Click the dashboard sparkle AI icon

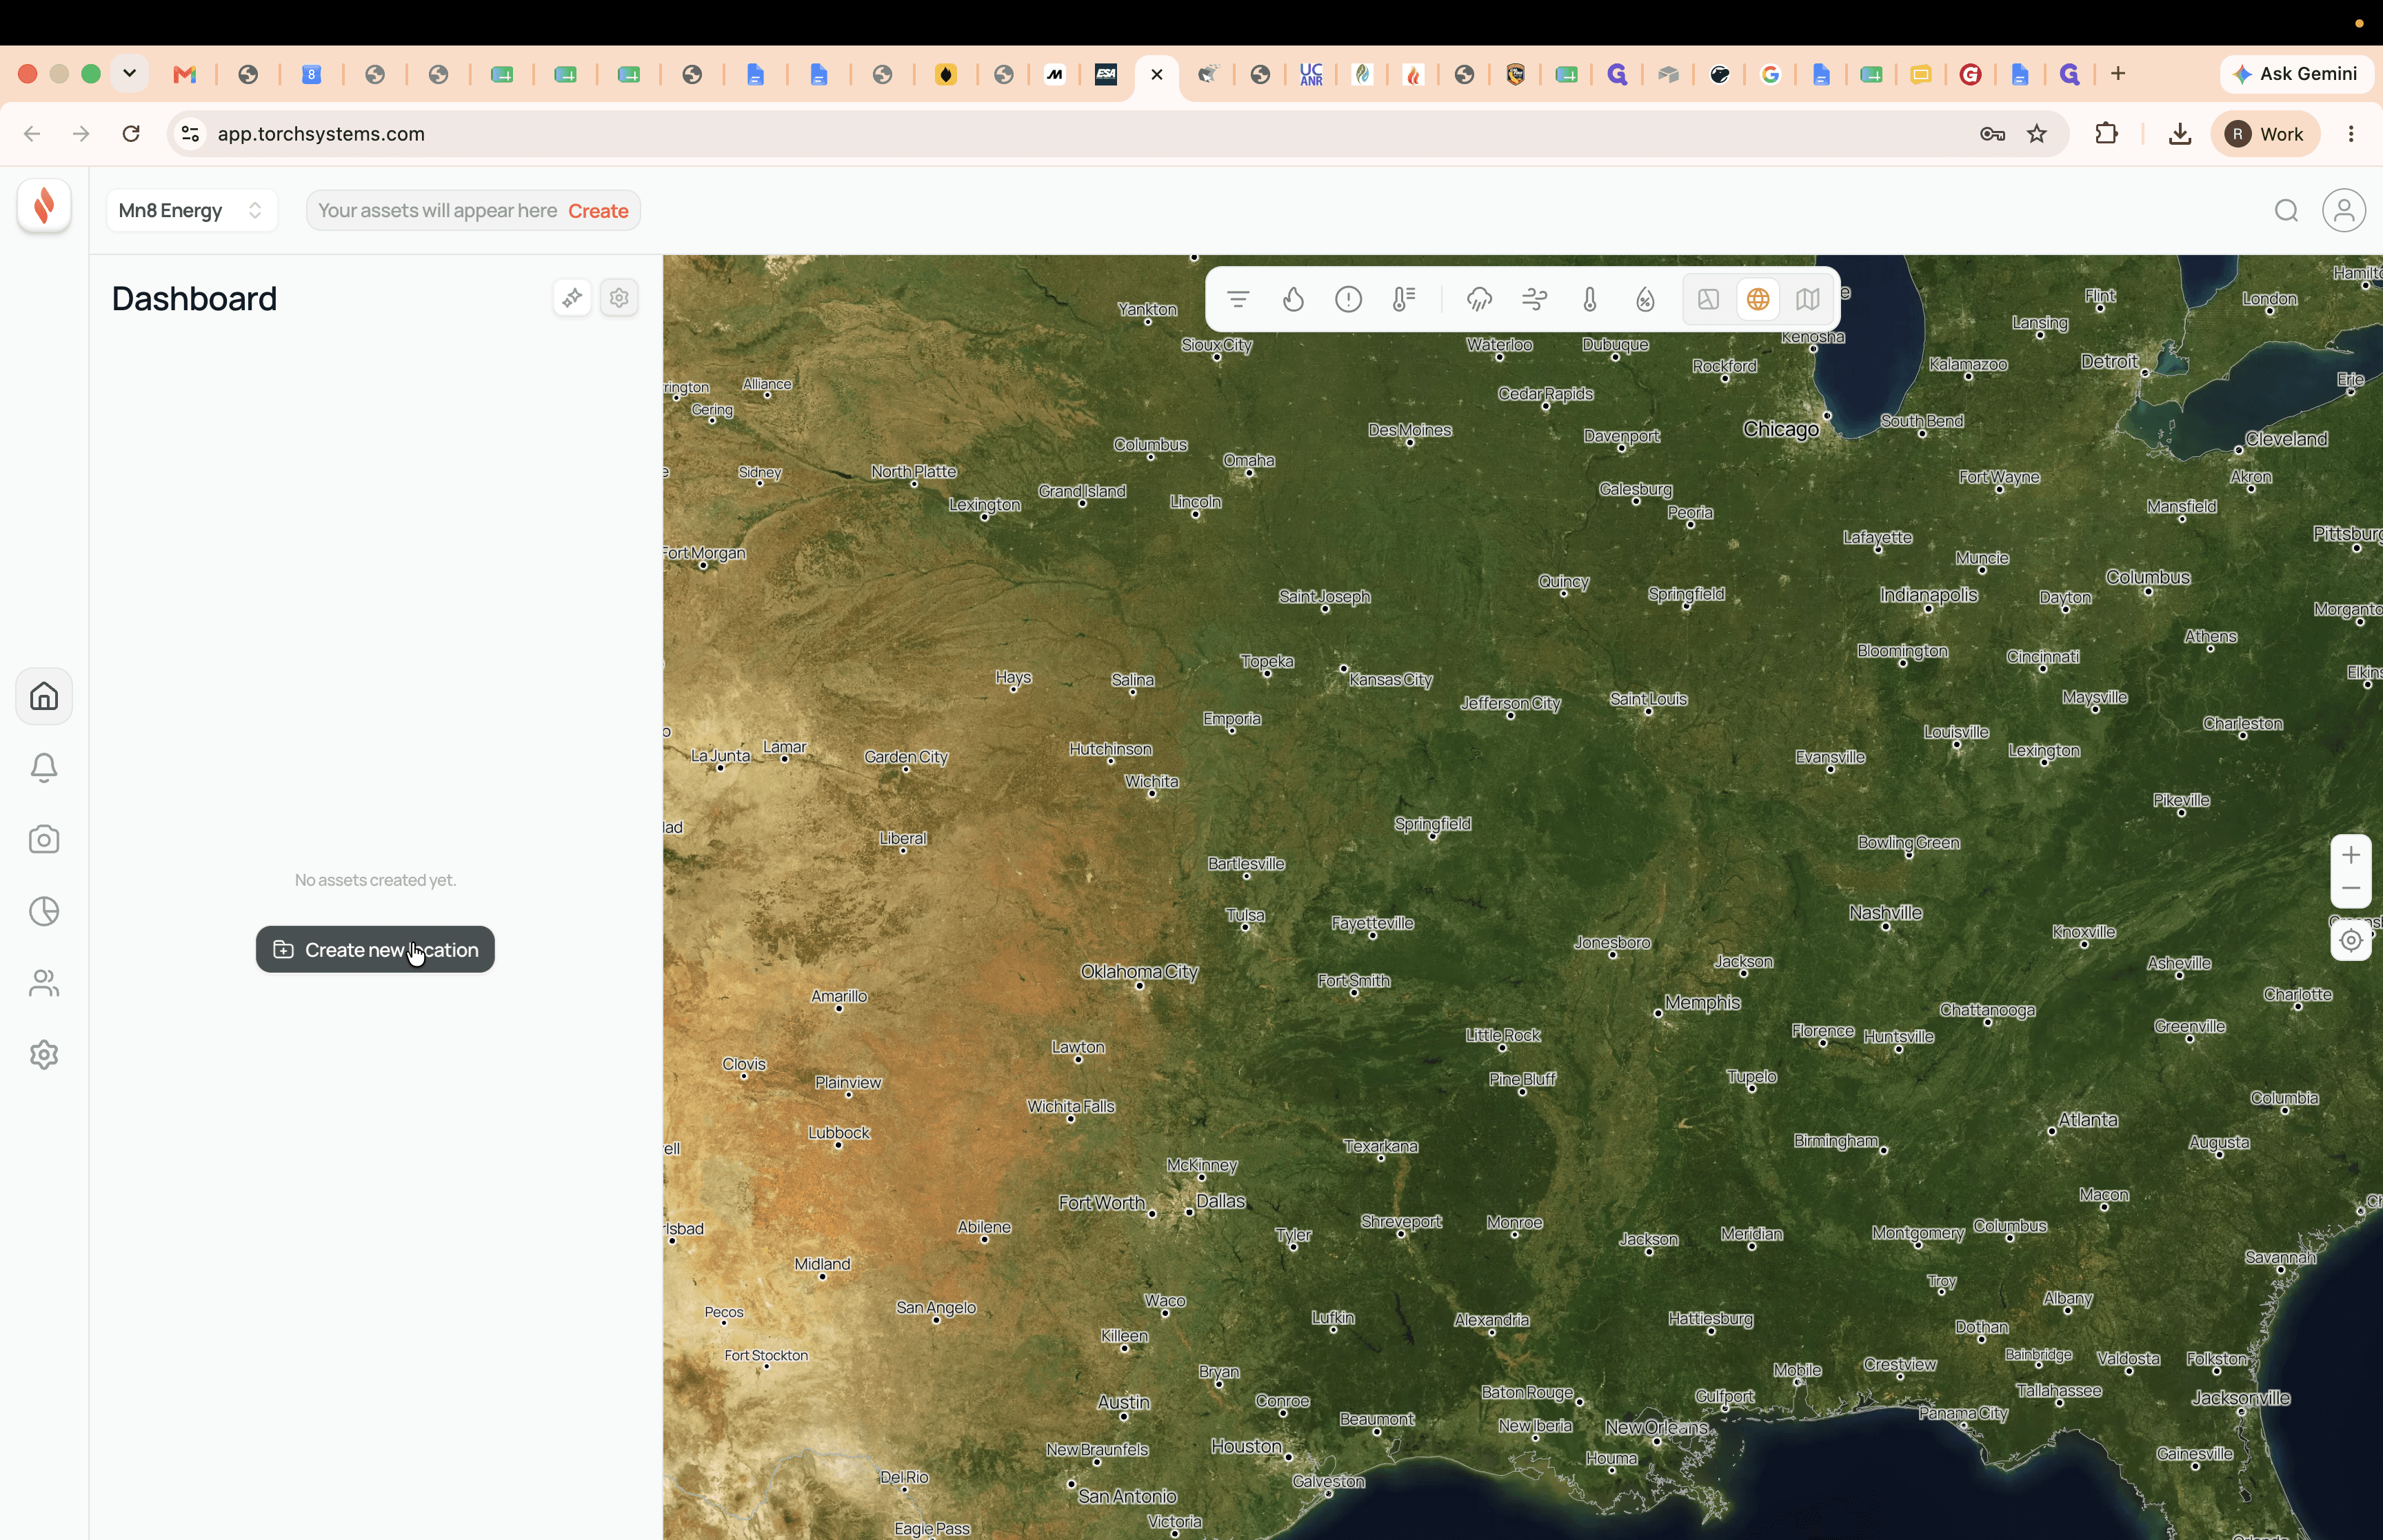572,298
